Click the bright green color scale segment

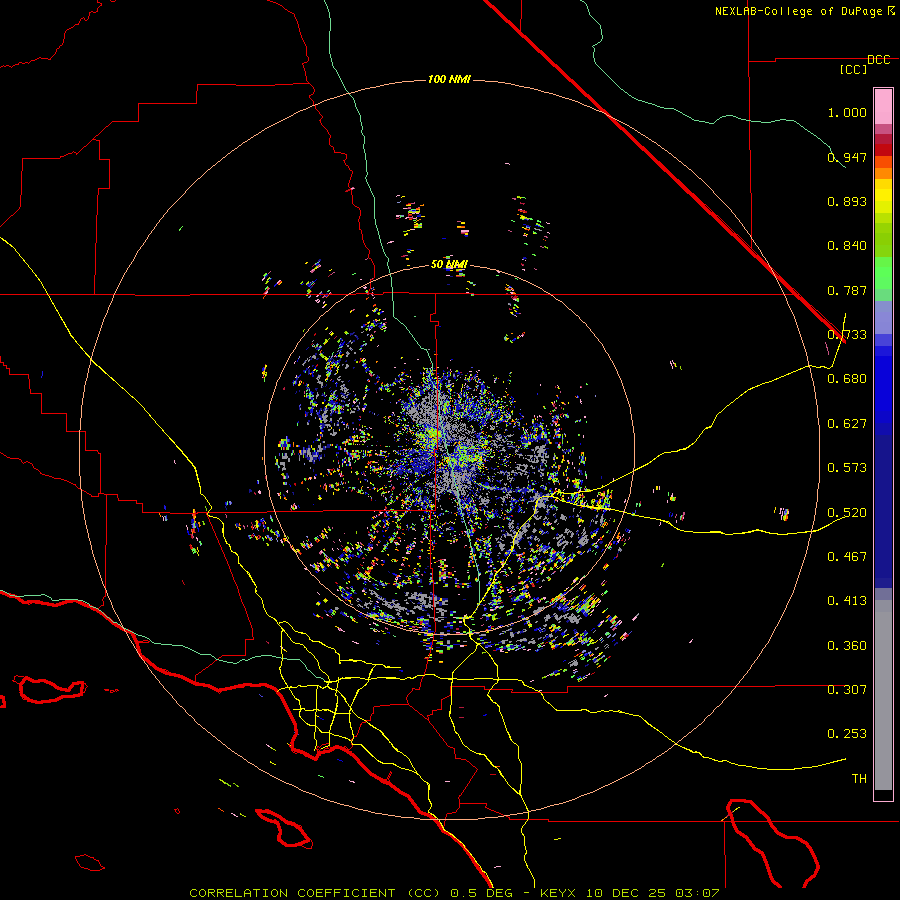click(883, 273)
